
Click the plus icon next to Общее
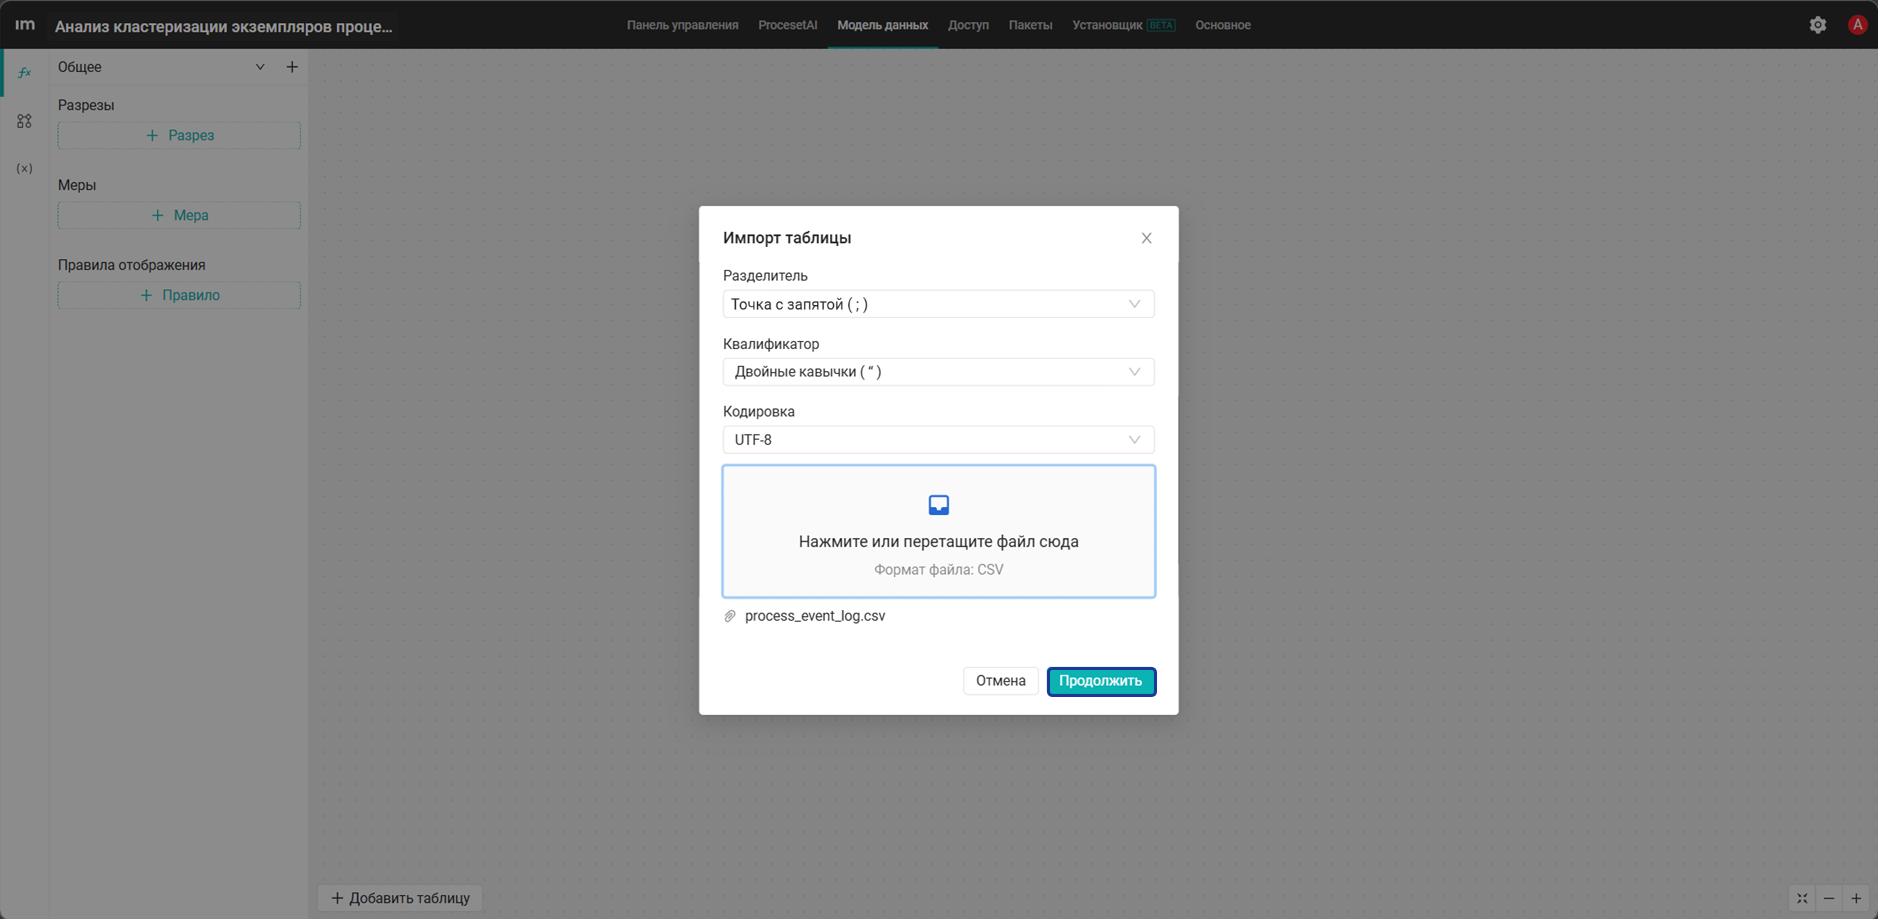point(292,67)
